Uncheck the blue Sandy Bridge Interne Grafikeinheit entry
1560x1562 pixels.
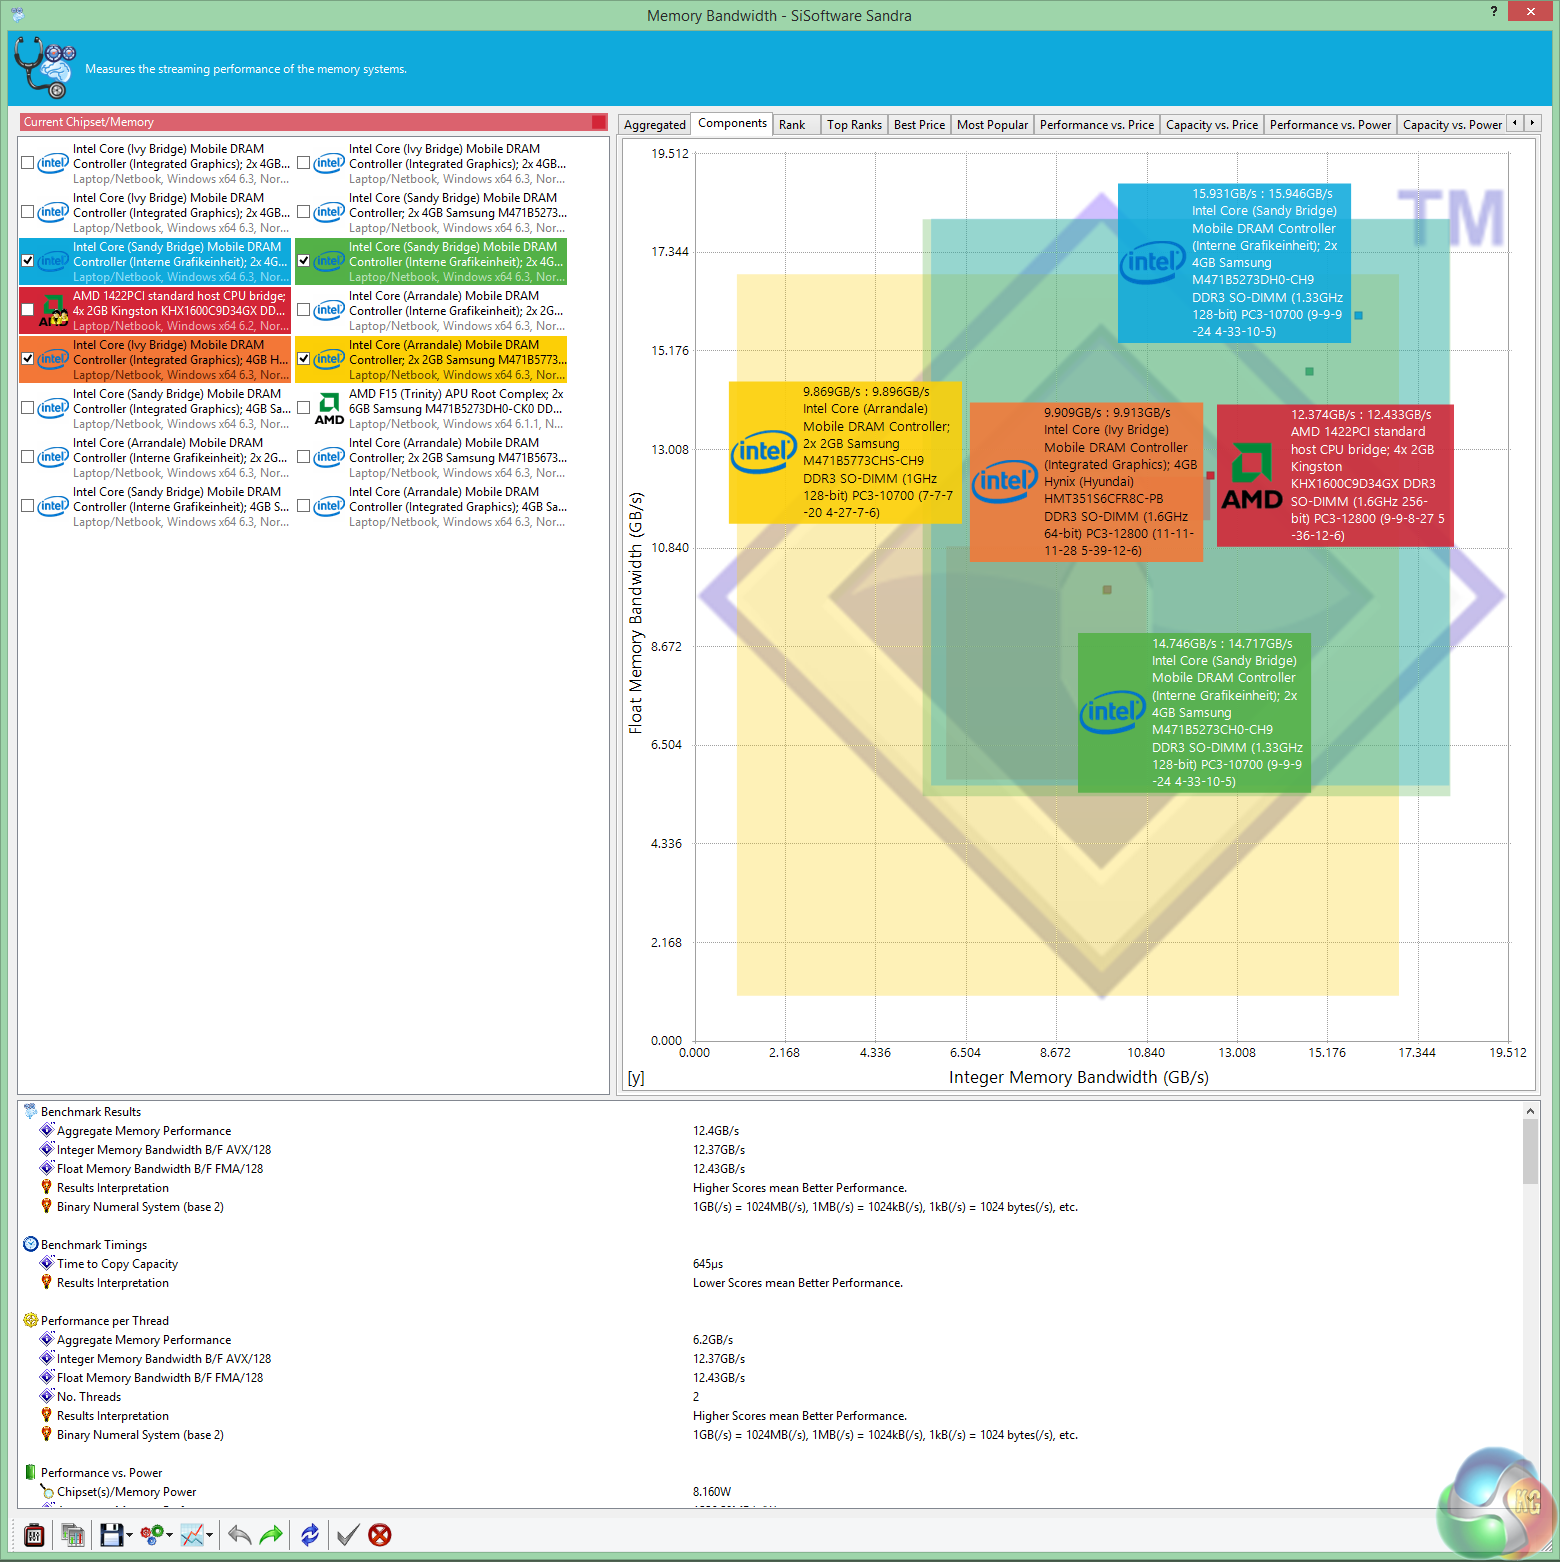[28, 261]
